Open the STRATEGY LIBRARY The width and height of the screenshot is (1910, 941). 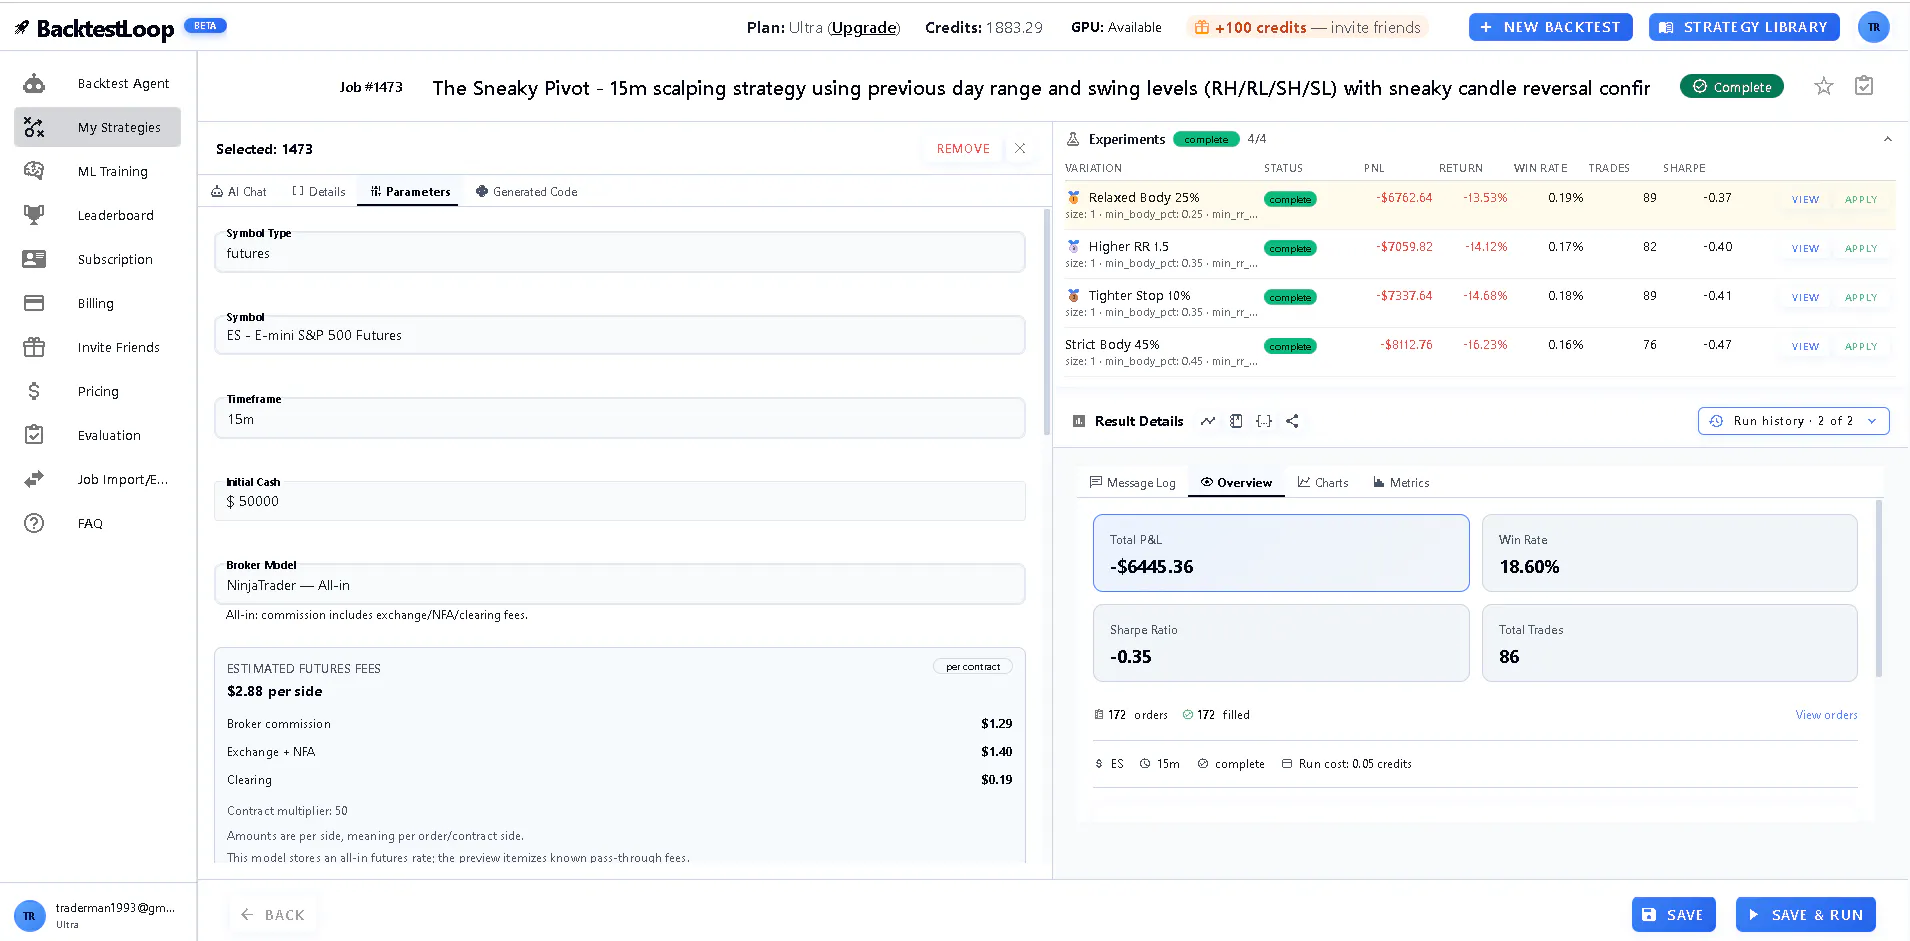(1745, 27)
